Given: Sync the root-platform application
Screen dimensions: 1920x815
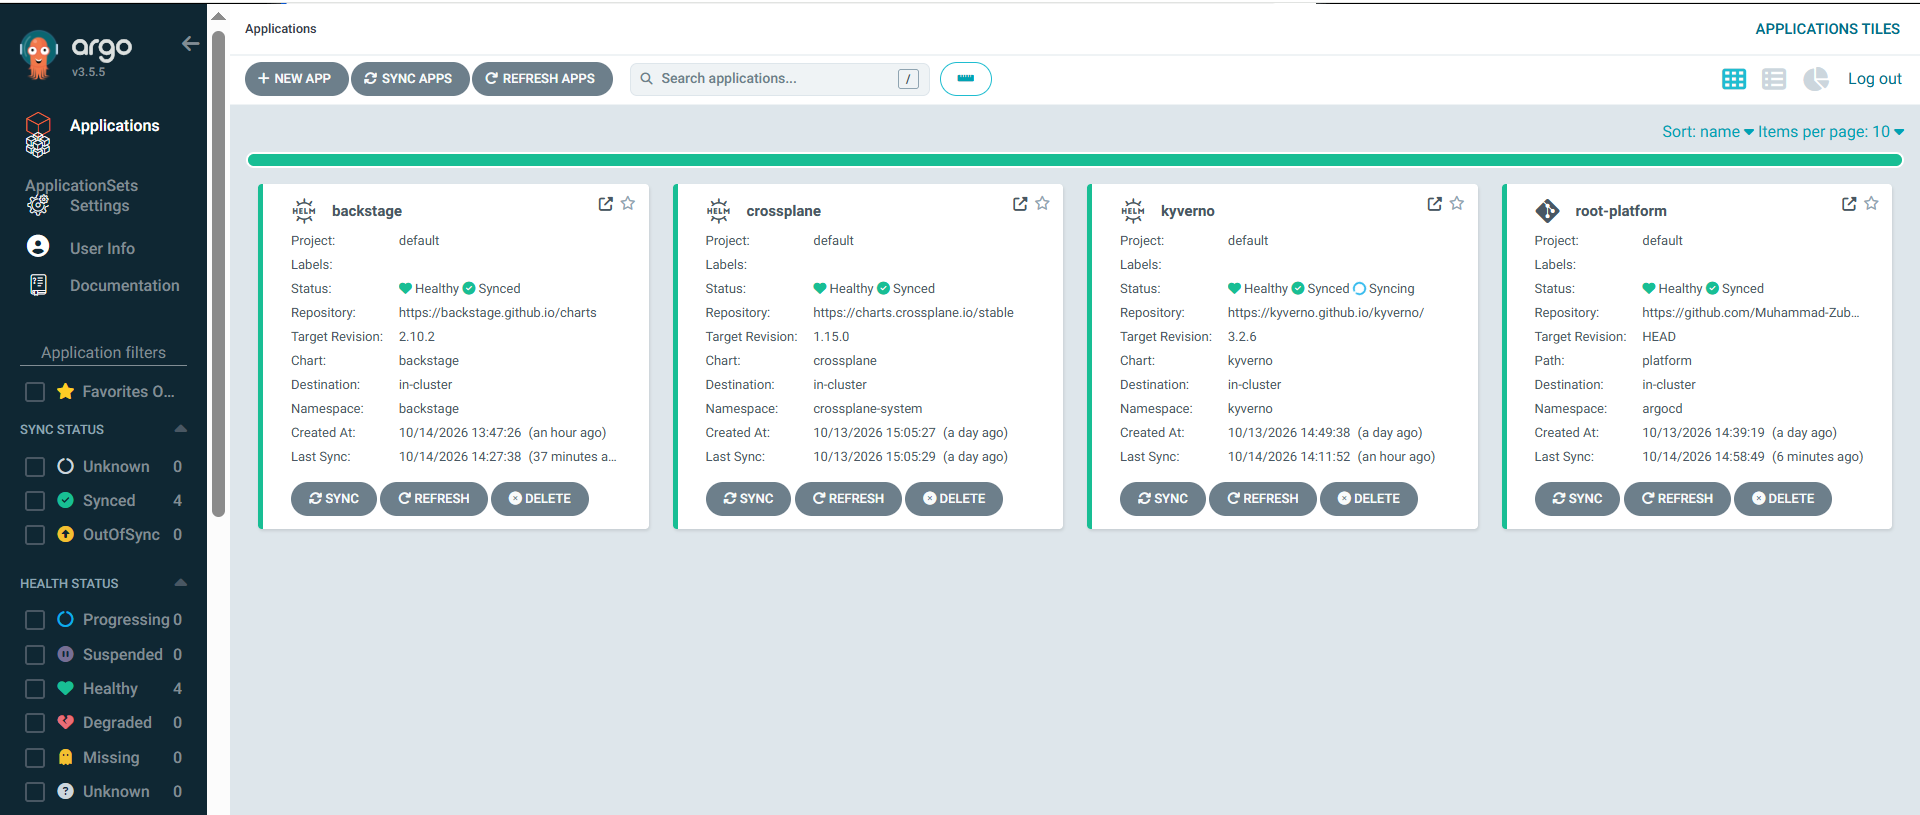Looking at the screenshot, I should (x=1577, y=499).
